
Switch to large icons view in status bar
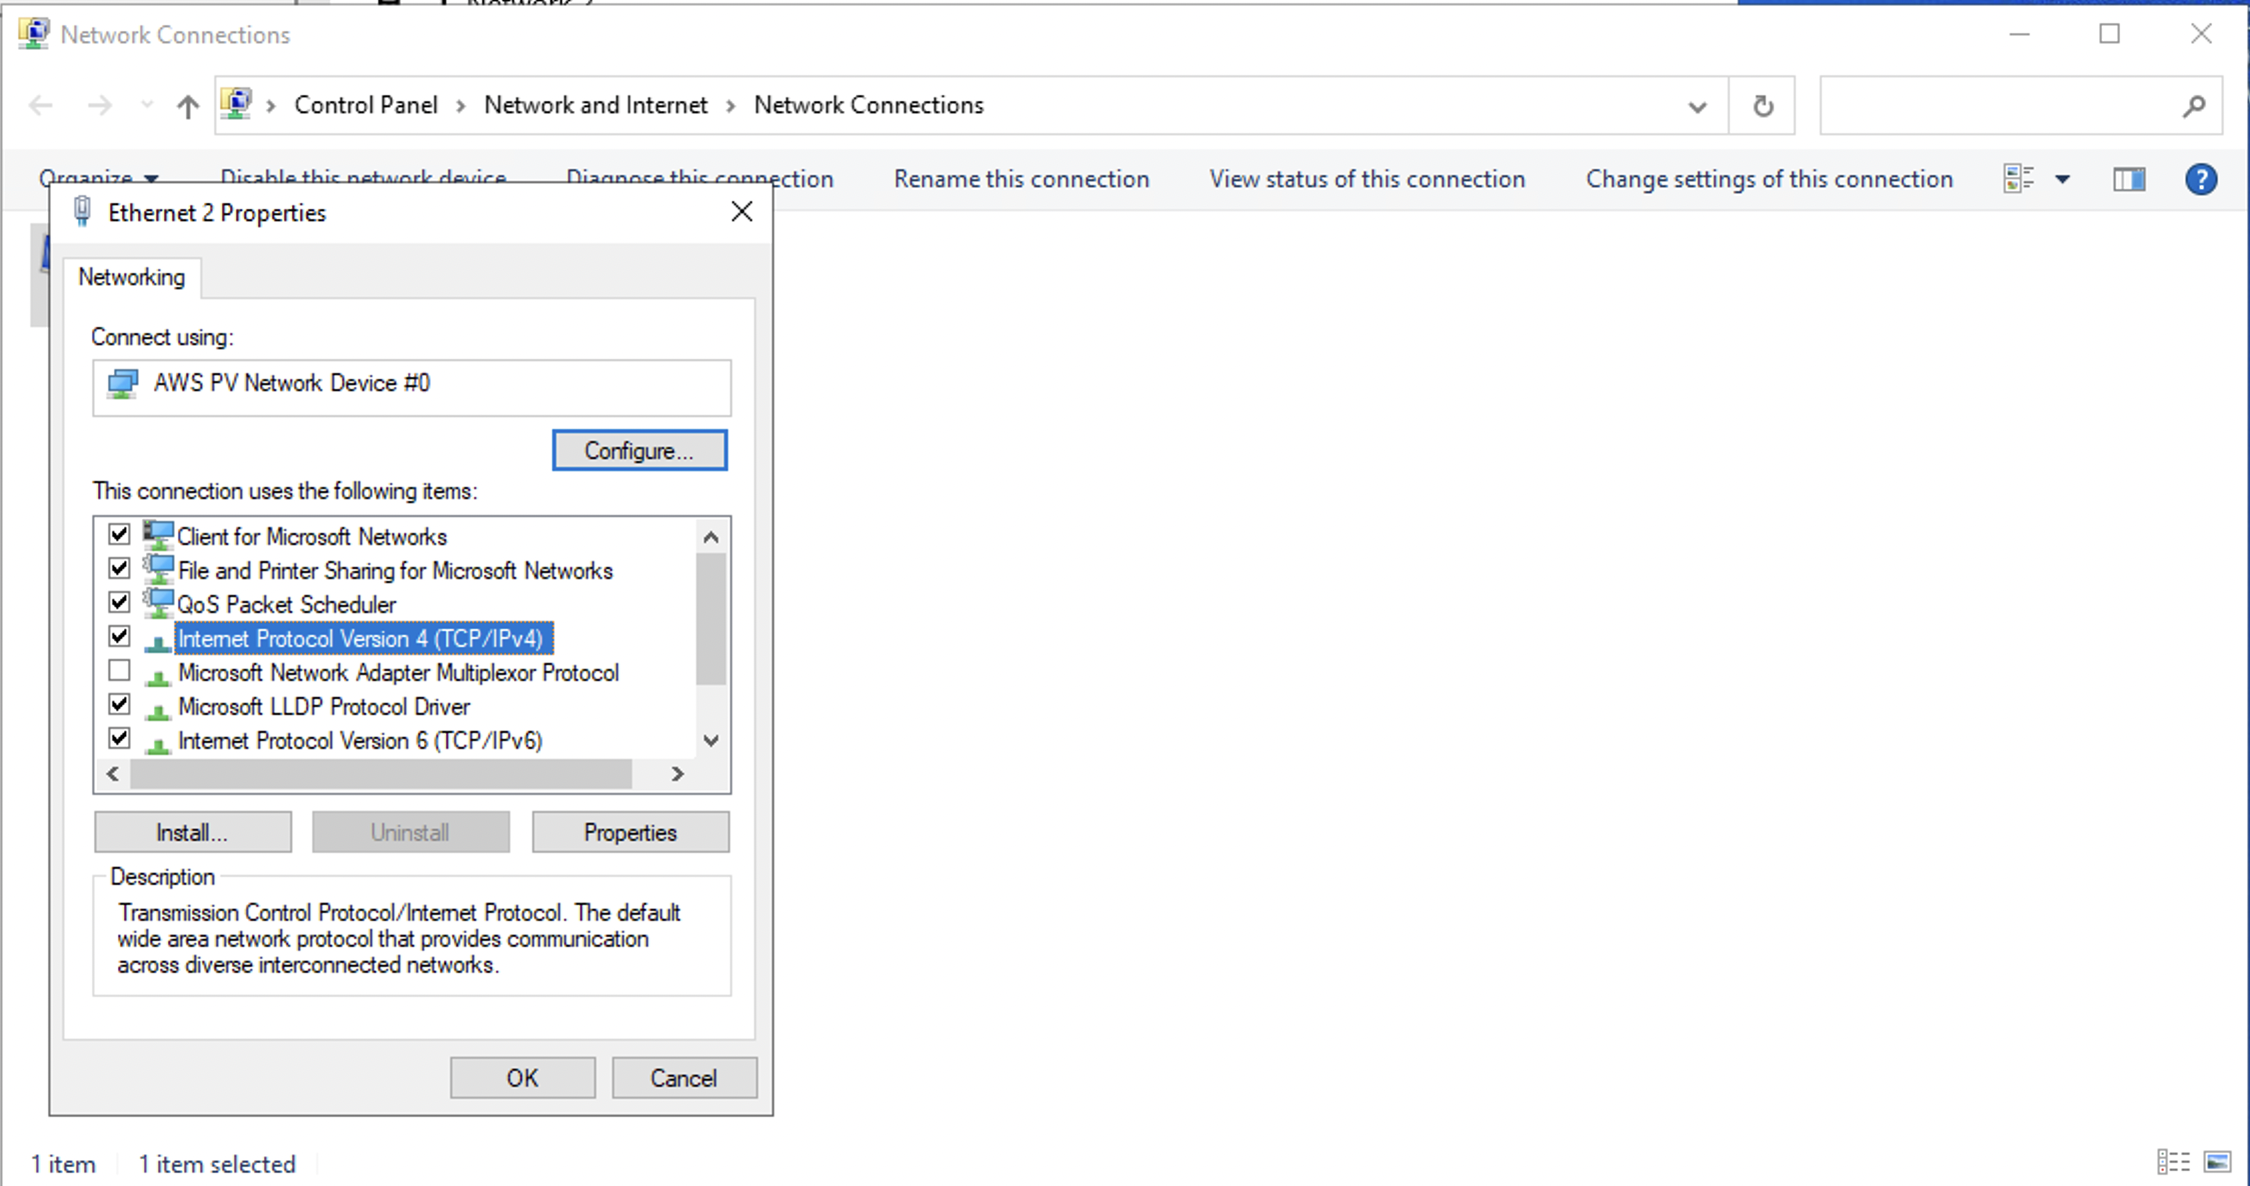[2217, 1162]
